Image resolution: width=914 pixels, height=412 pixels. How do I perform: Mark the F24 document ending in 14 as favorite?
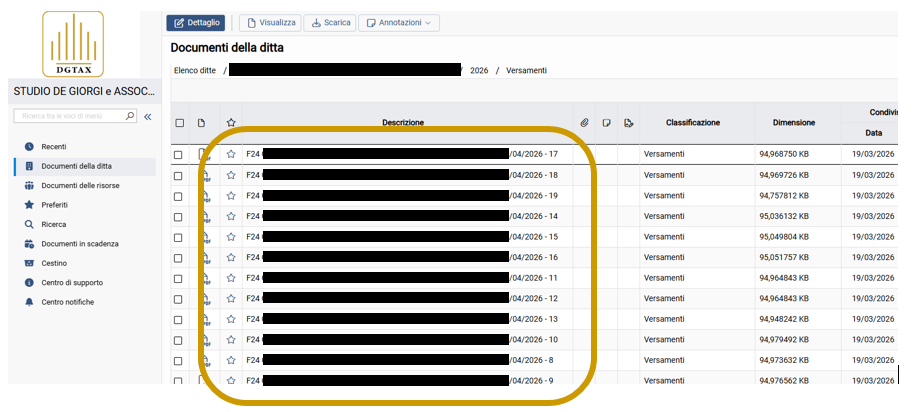tap(231, 216)
